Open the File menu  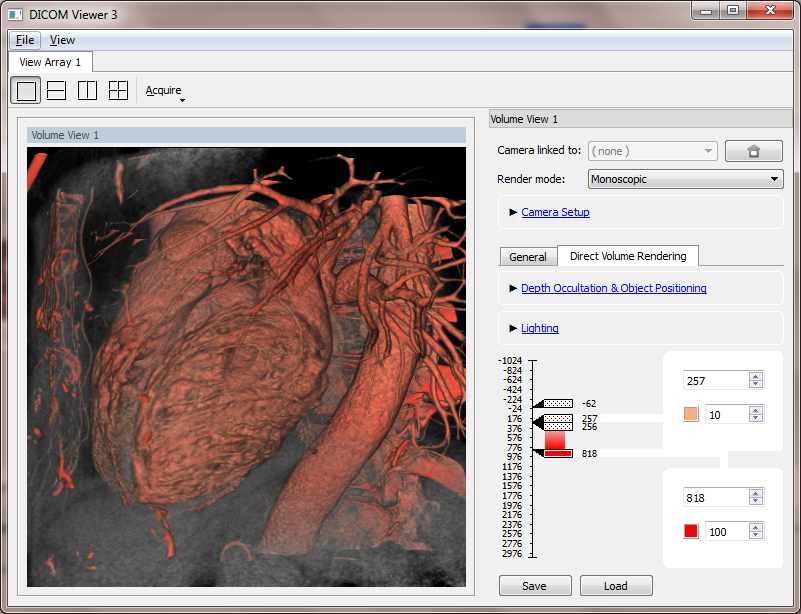coord(25,40)
